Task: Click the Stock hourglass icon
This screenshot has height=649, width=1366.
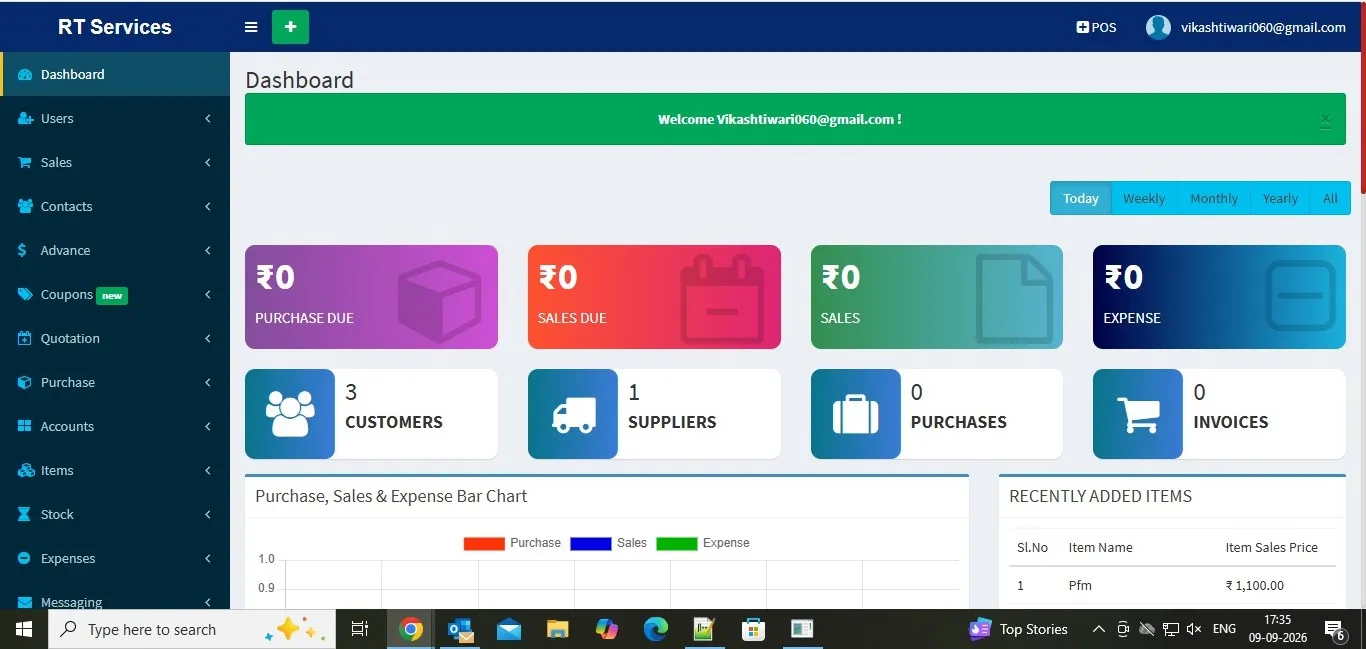Action: [x=24, y=515]
